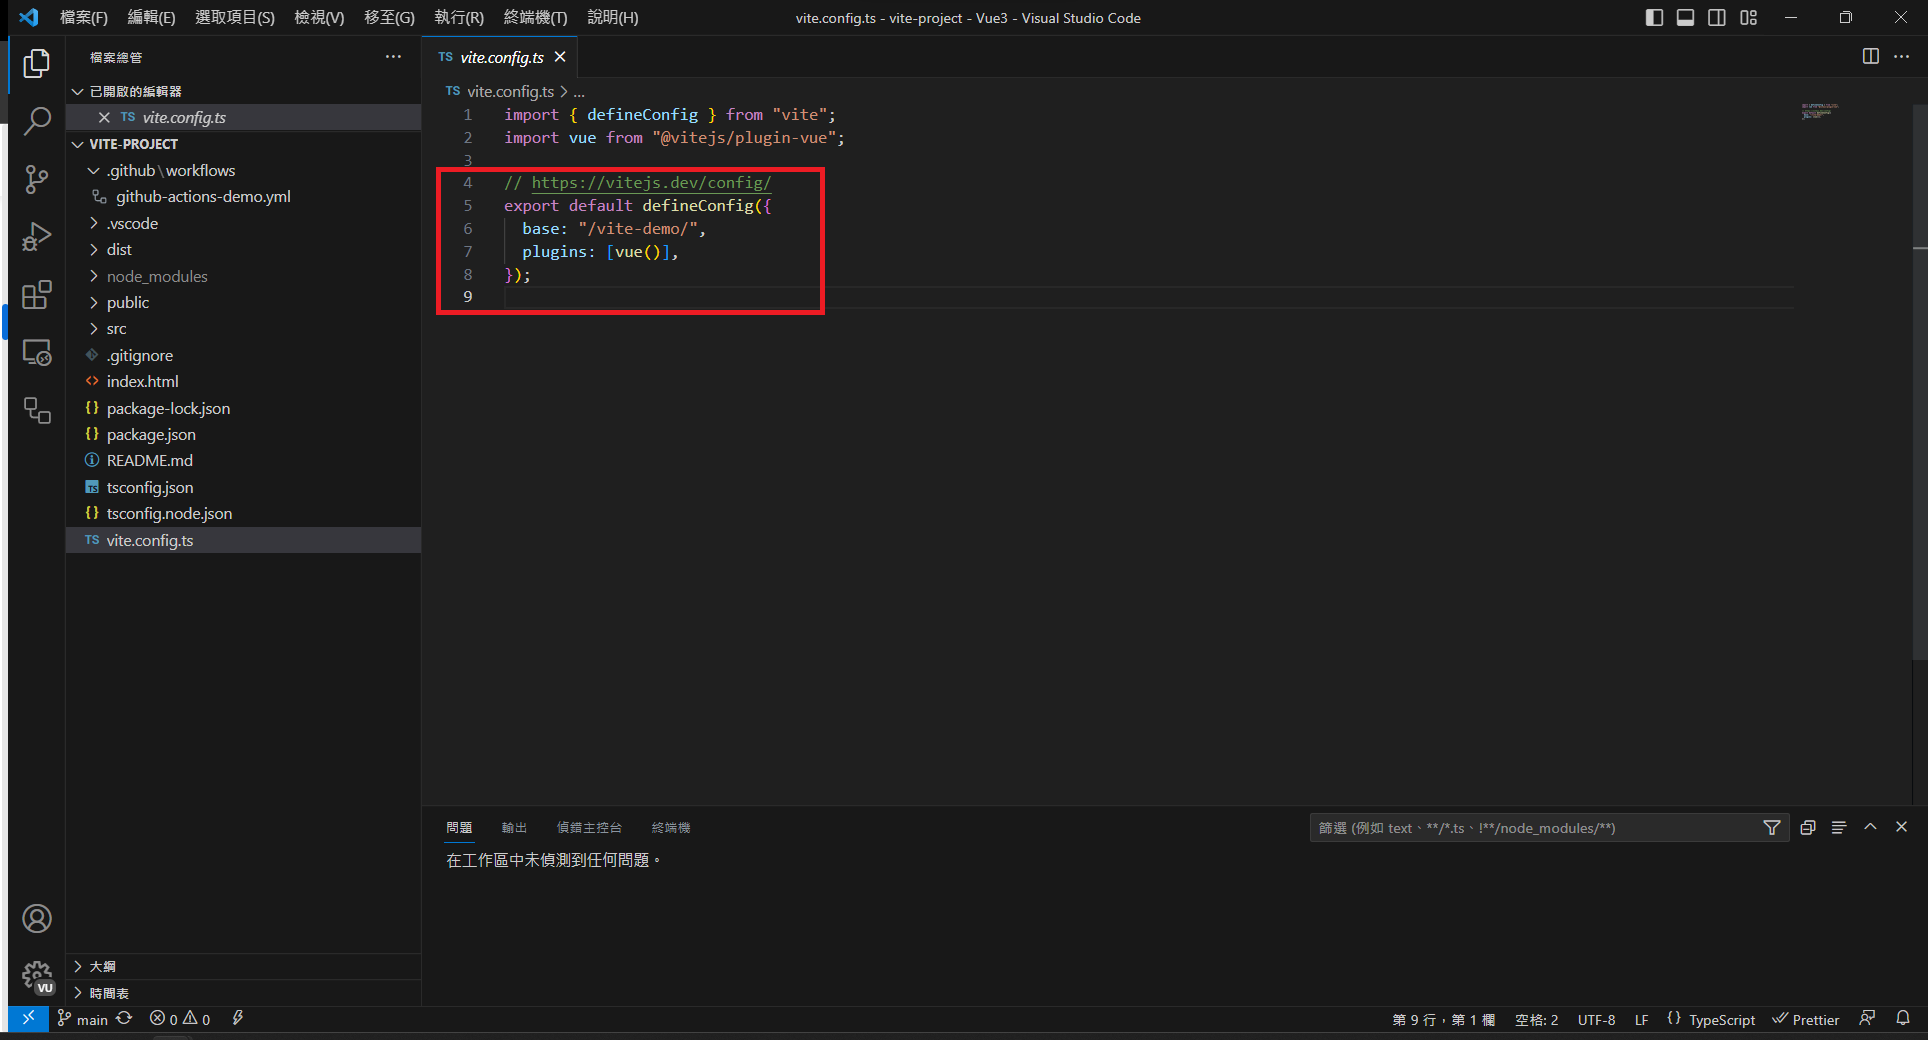1928x1040 pixels.
Task: Open github-actions-demo.yml file
Action: click(x=243, y=197)
